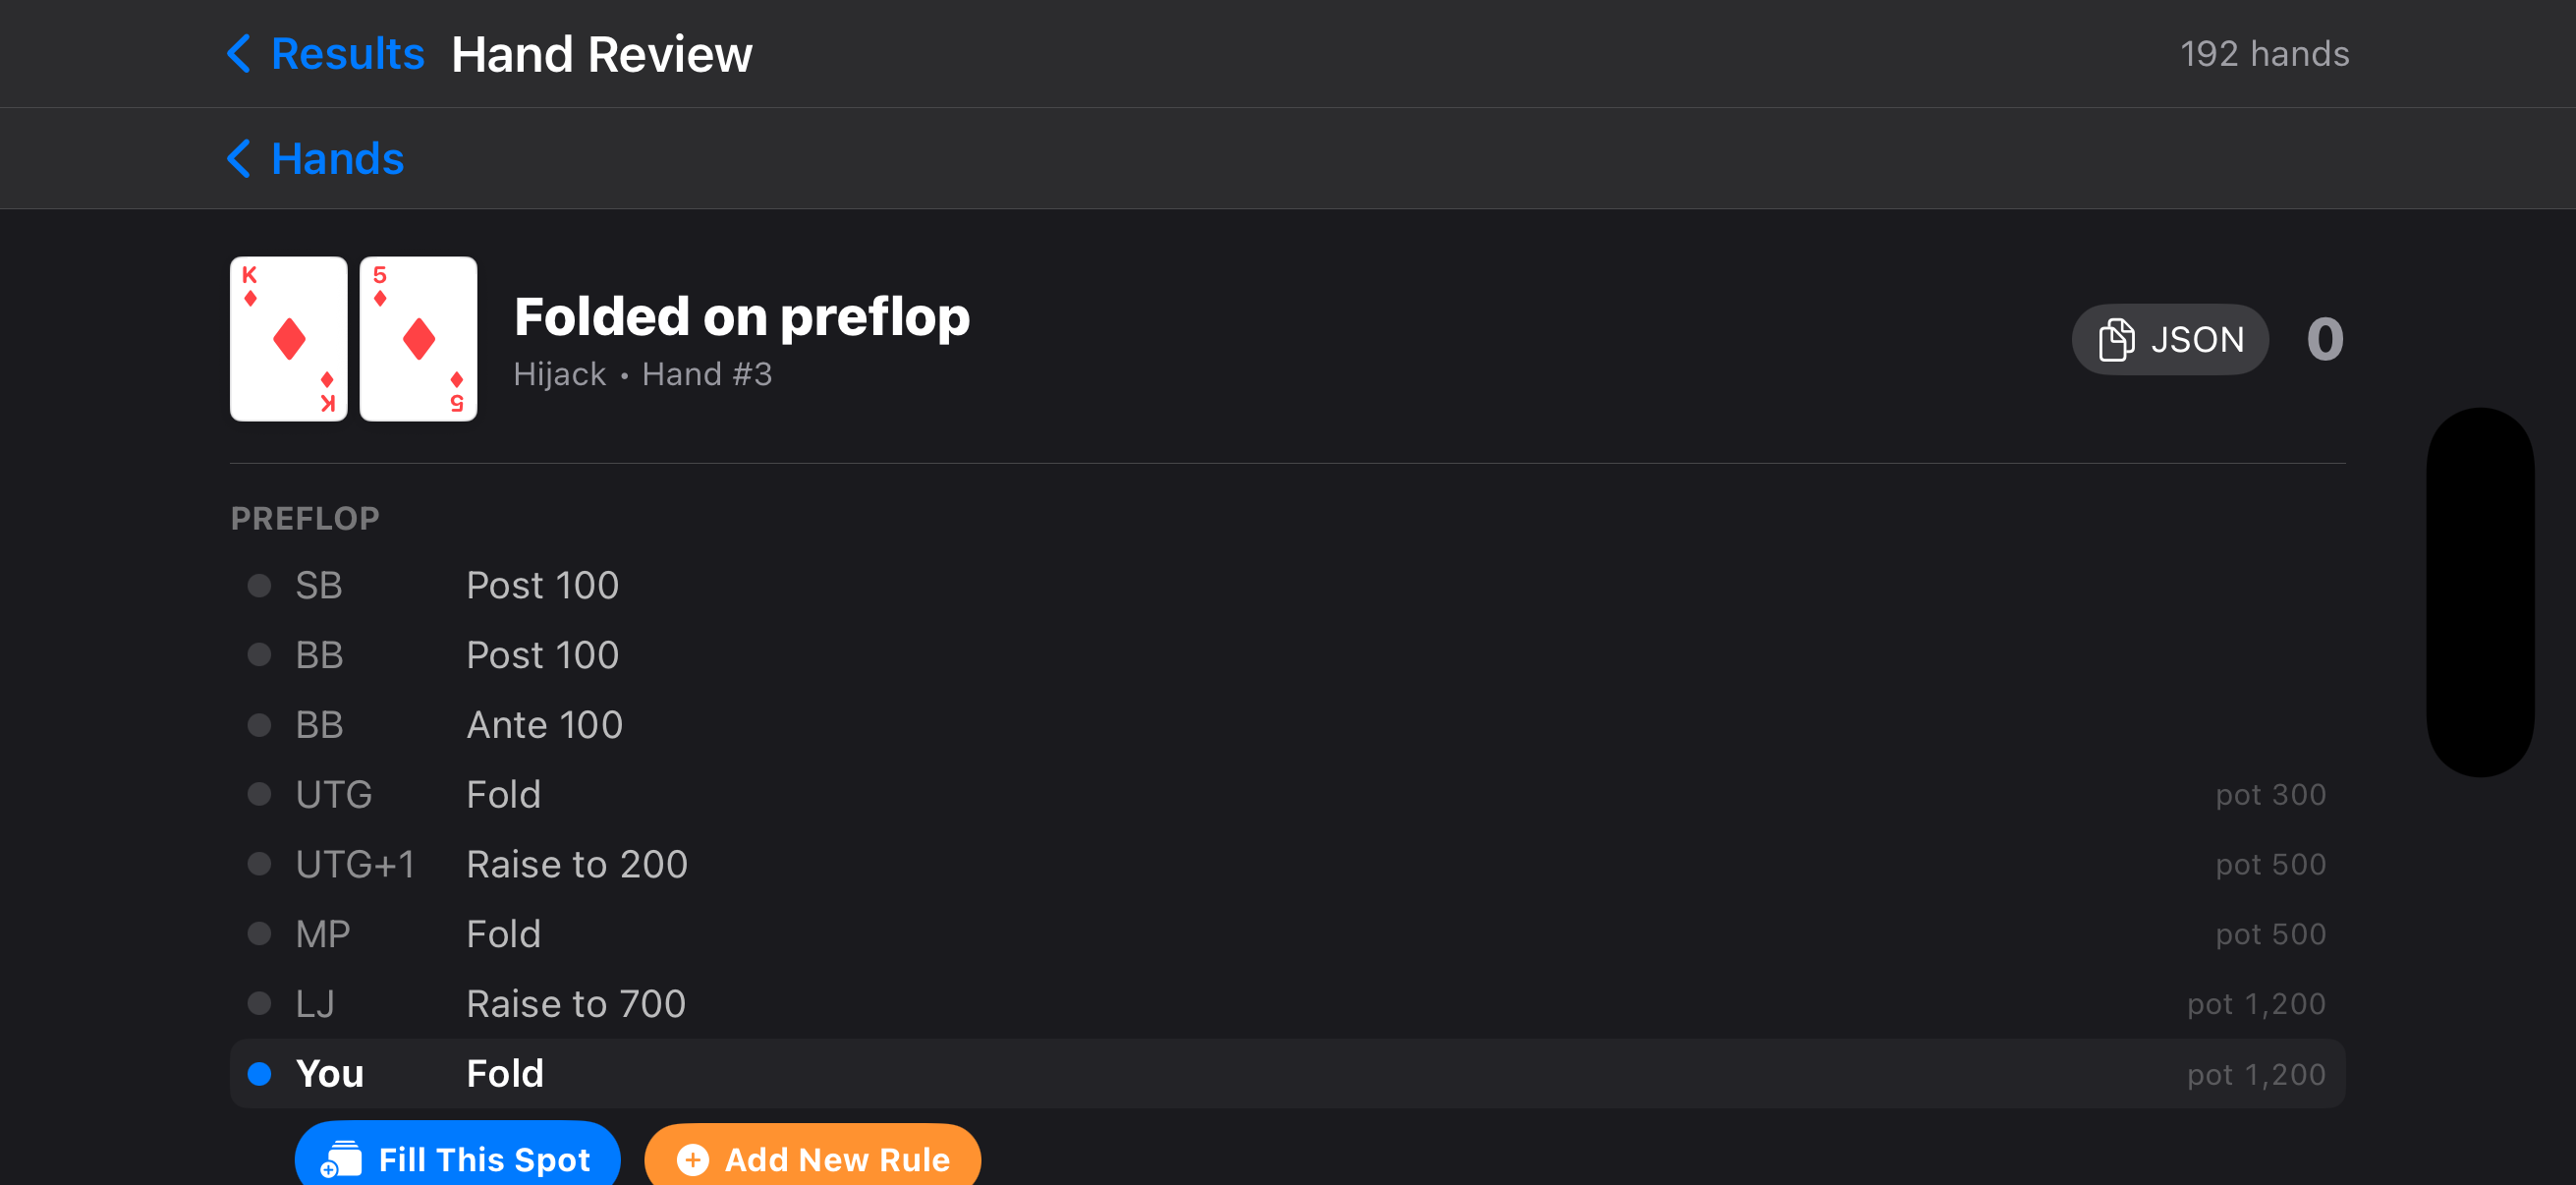Viewport: 2576px width, 1185px height.
Task: Go back to Results page
Action: click(346, 54)
